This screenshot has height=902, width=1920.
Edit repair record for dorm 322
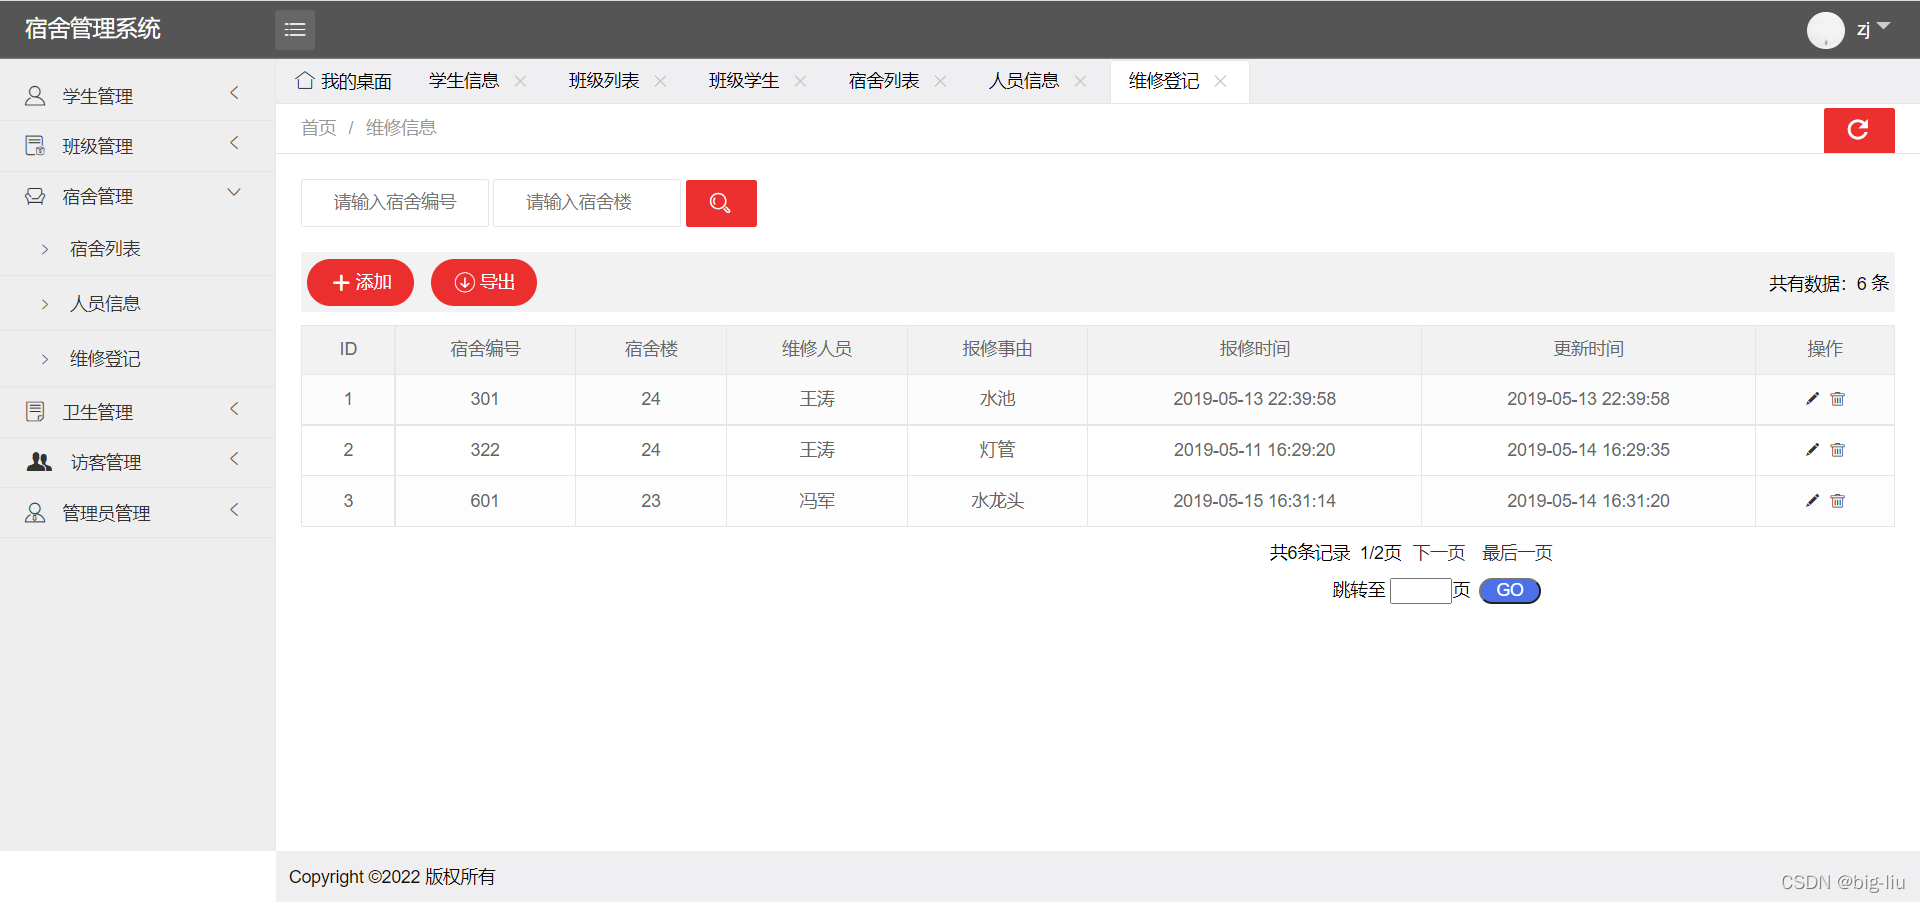coord(1812,450)
